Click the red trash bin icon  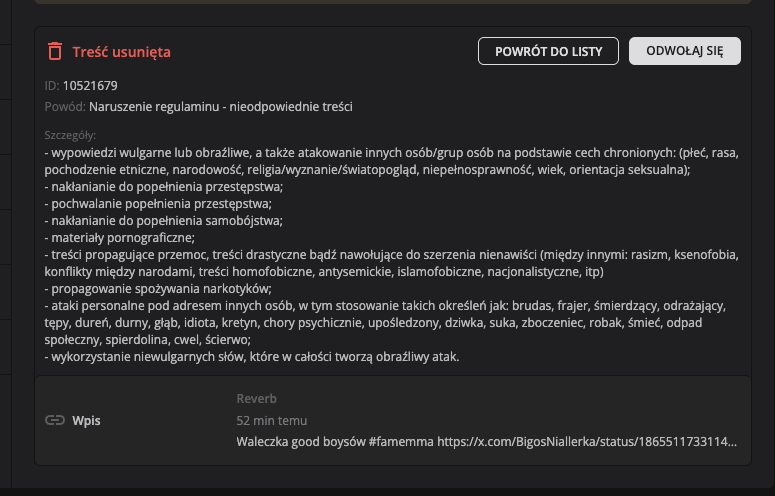(x=55, y=51)
